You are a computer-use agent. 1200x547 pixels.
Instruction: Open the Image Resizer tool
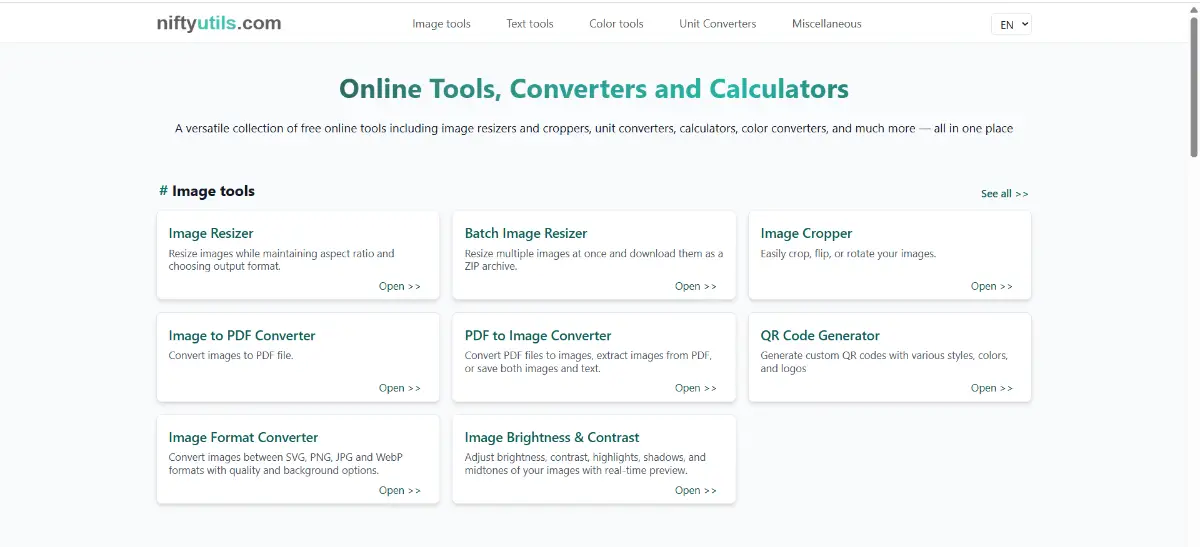coord(211,233)
